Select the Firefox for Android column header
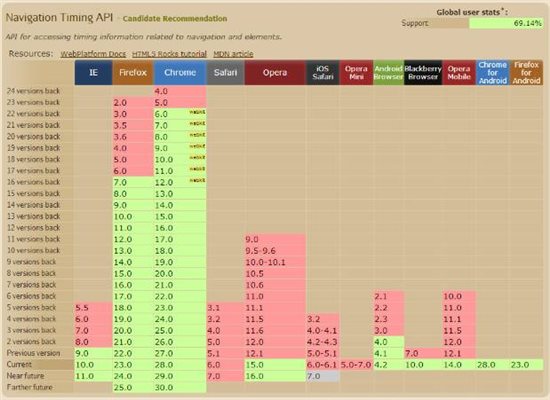The width and height of the screenshot is (550, 400). [526, 73]
